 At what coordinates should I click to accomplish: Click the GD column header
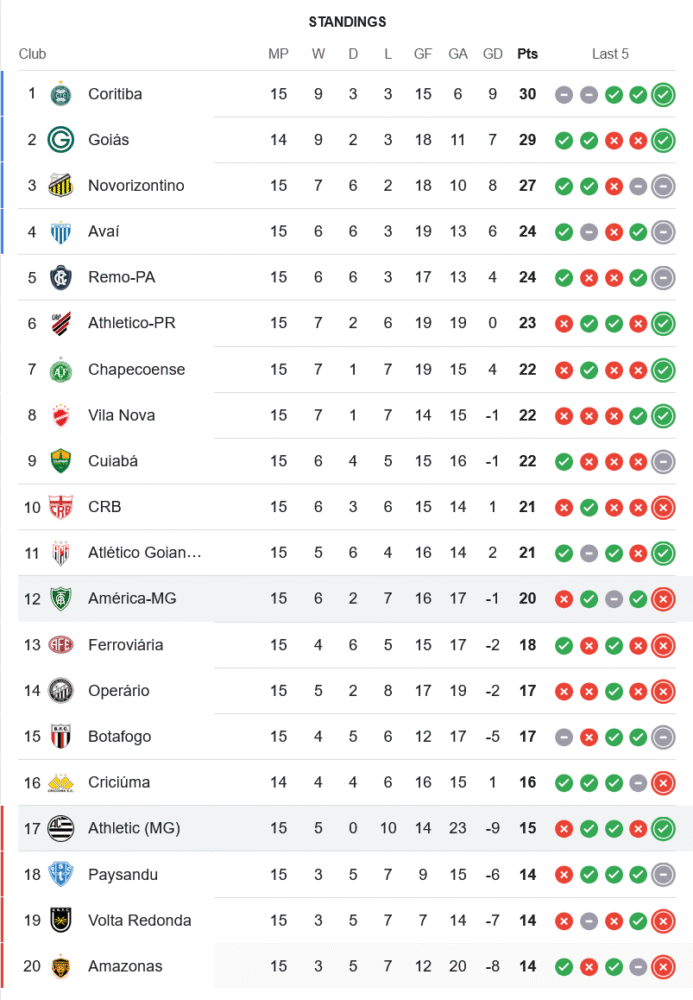click(492, 54)
